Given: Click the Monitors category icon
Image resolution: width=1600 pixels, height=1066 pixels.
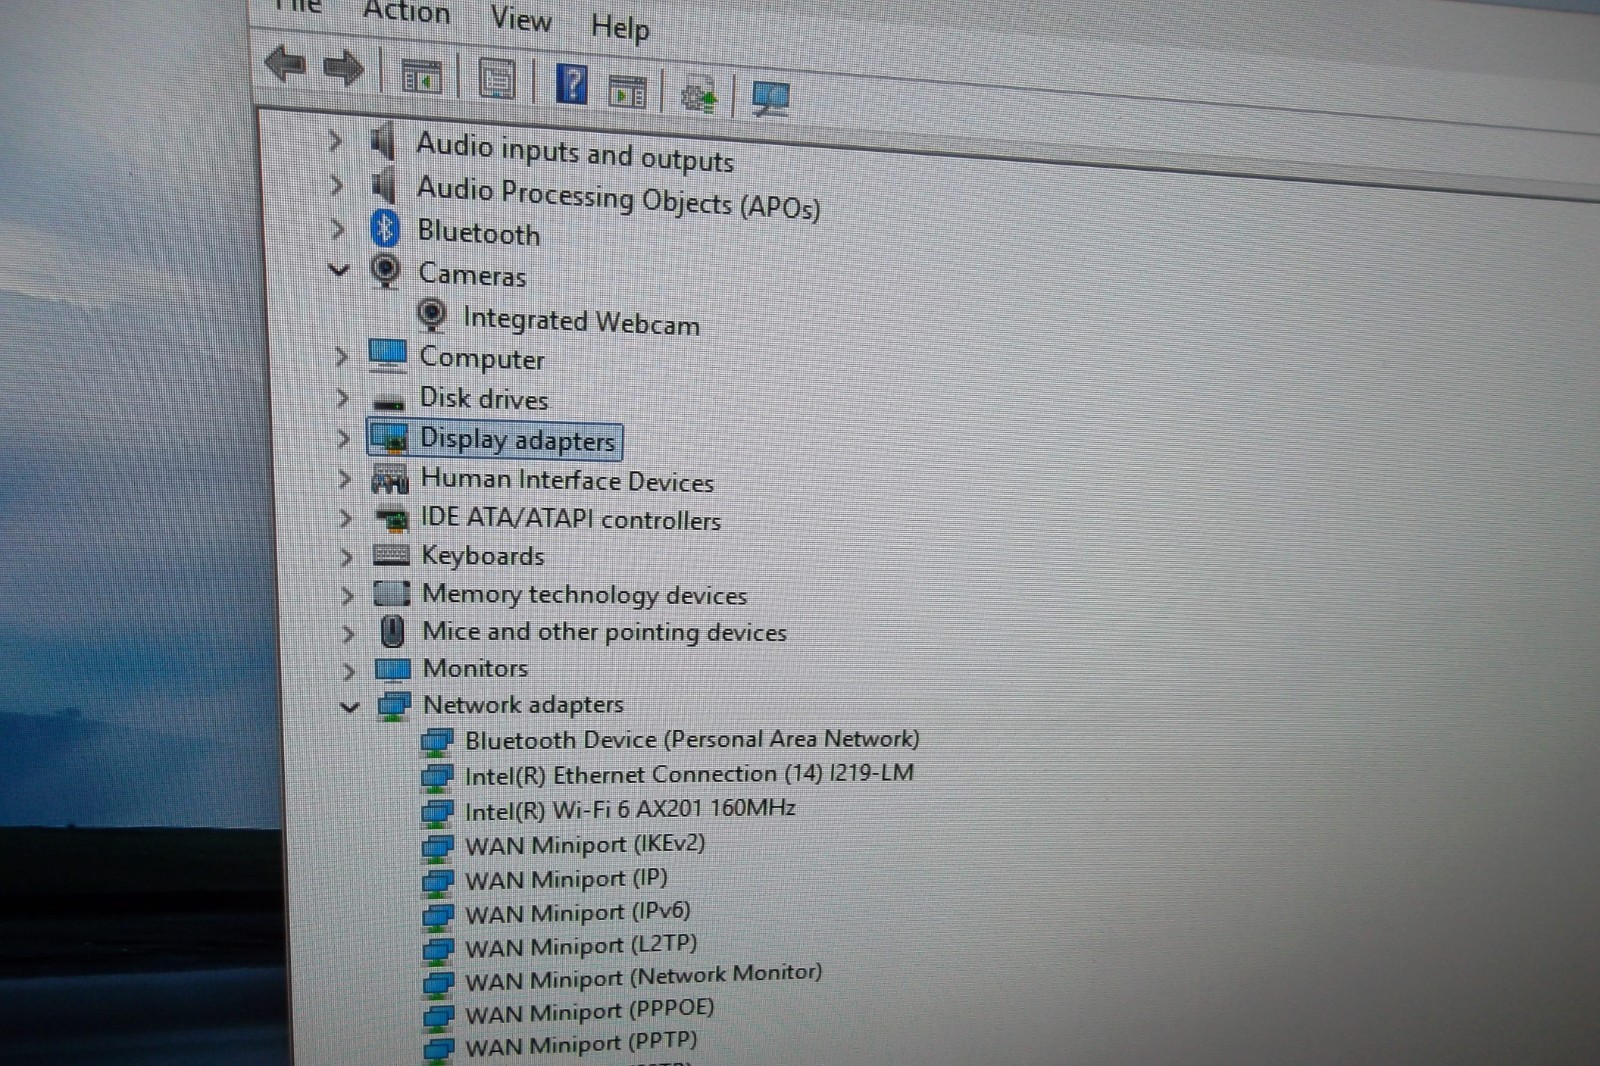Looking at the screenshot, I should tap(393, 668).
